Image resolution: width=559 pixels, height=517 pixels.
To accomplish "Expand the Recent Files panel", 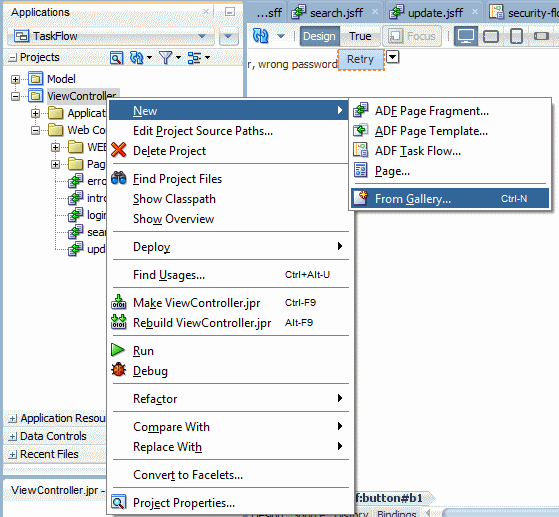I will click(12, 454).
